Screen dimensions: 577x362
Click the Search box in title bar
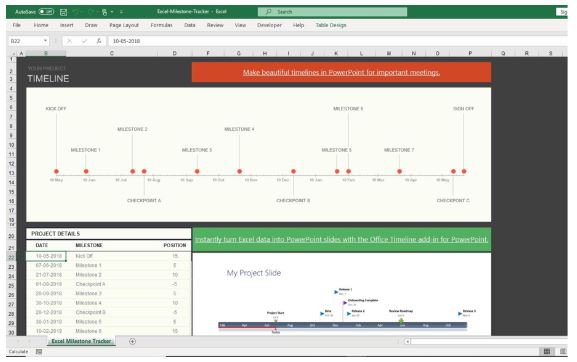333,12
